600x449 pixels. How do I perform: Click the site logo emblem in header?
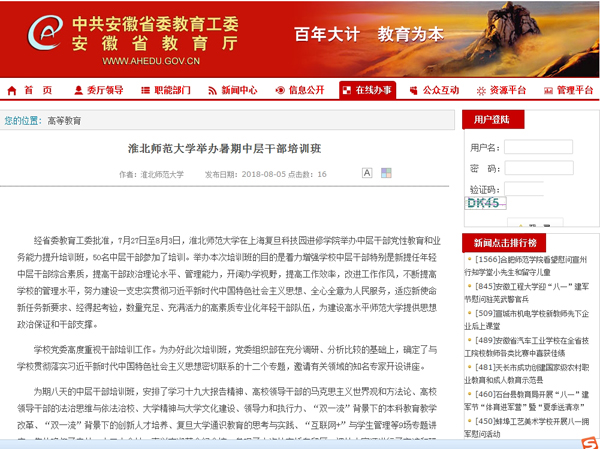45,33
